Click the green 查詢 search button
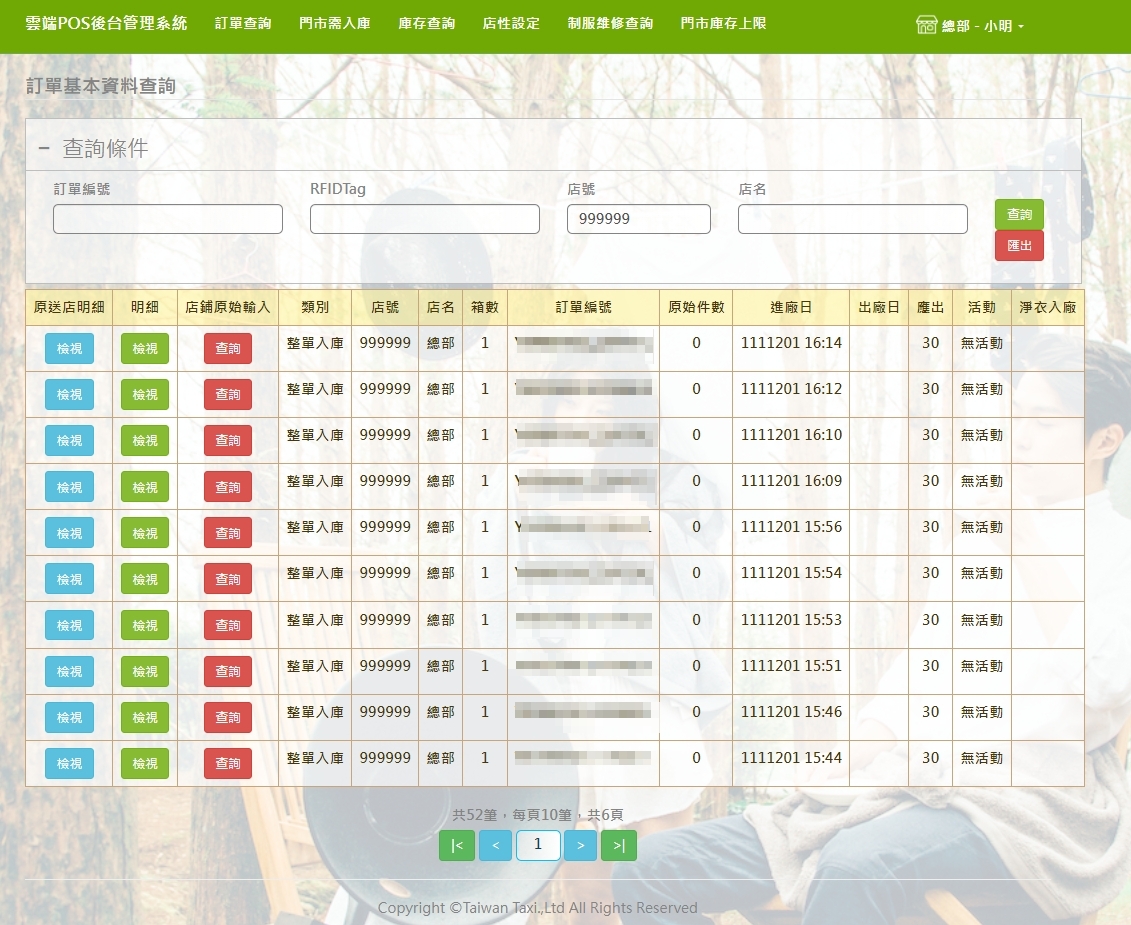Image resolution: width=1131 pixels, height=925 pixels. tap(1019, 214)
